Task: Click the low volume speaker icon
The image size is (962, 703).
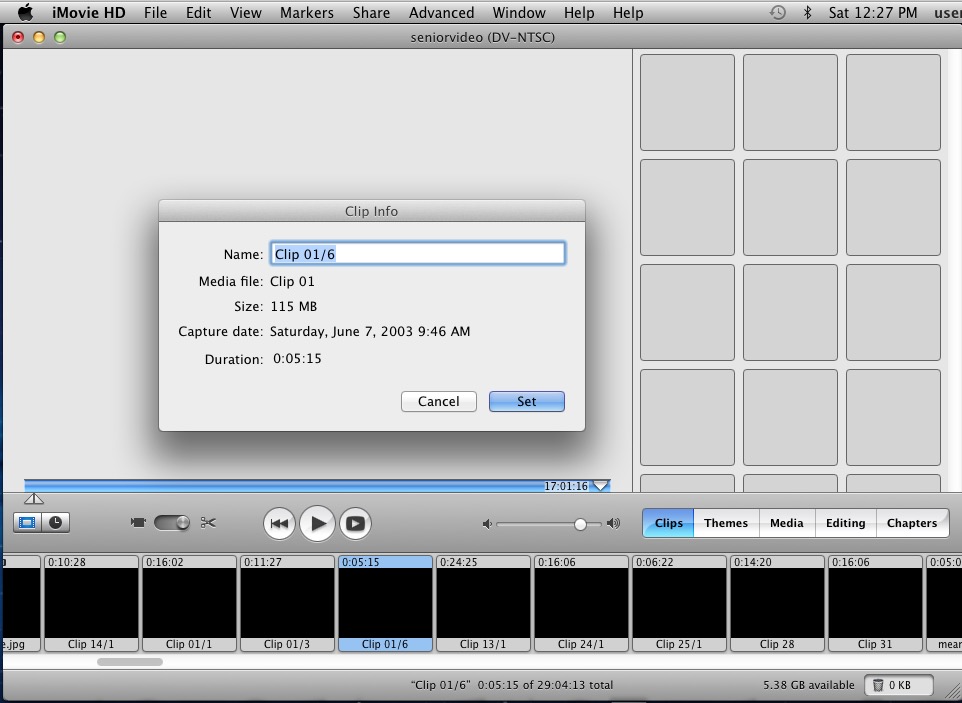Action: (487, 524)
